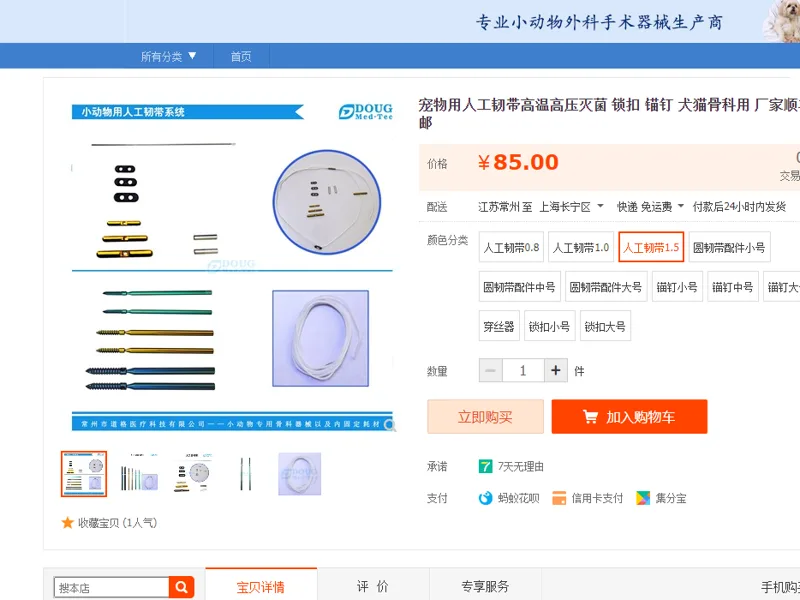The image size is (800, 600).
Task: Click the 搜本店 shop search field
Action: point(111,588)
